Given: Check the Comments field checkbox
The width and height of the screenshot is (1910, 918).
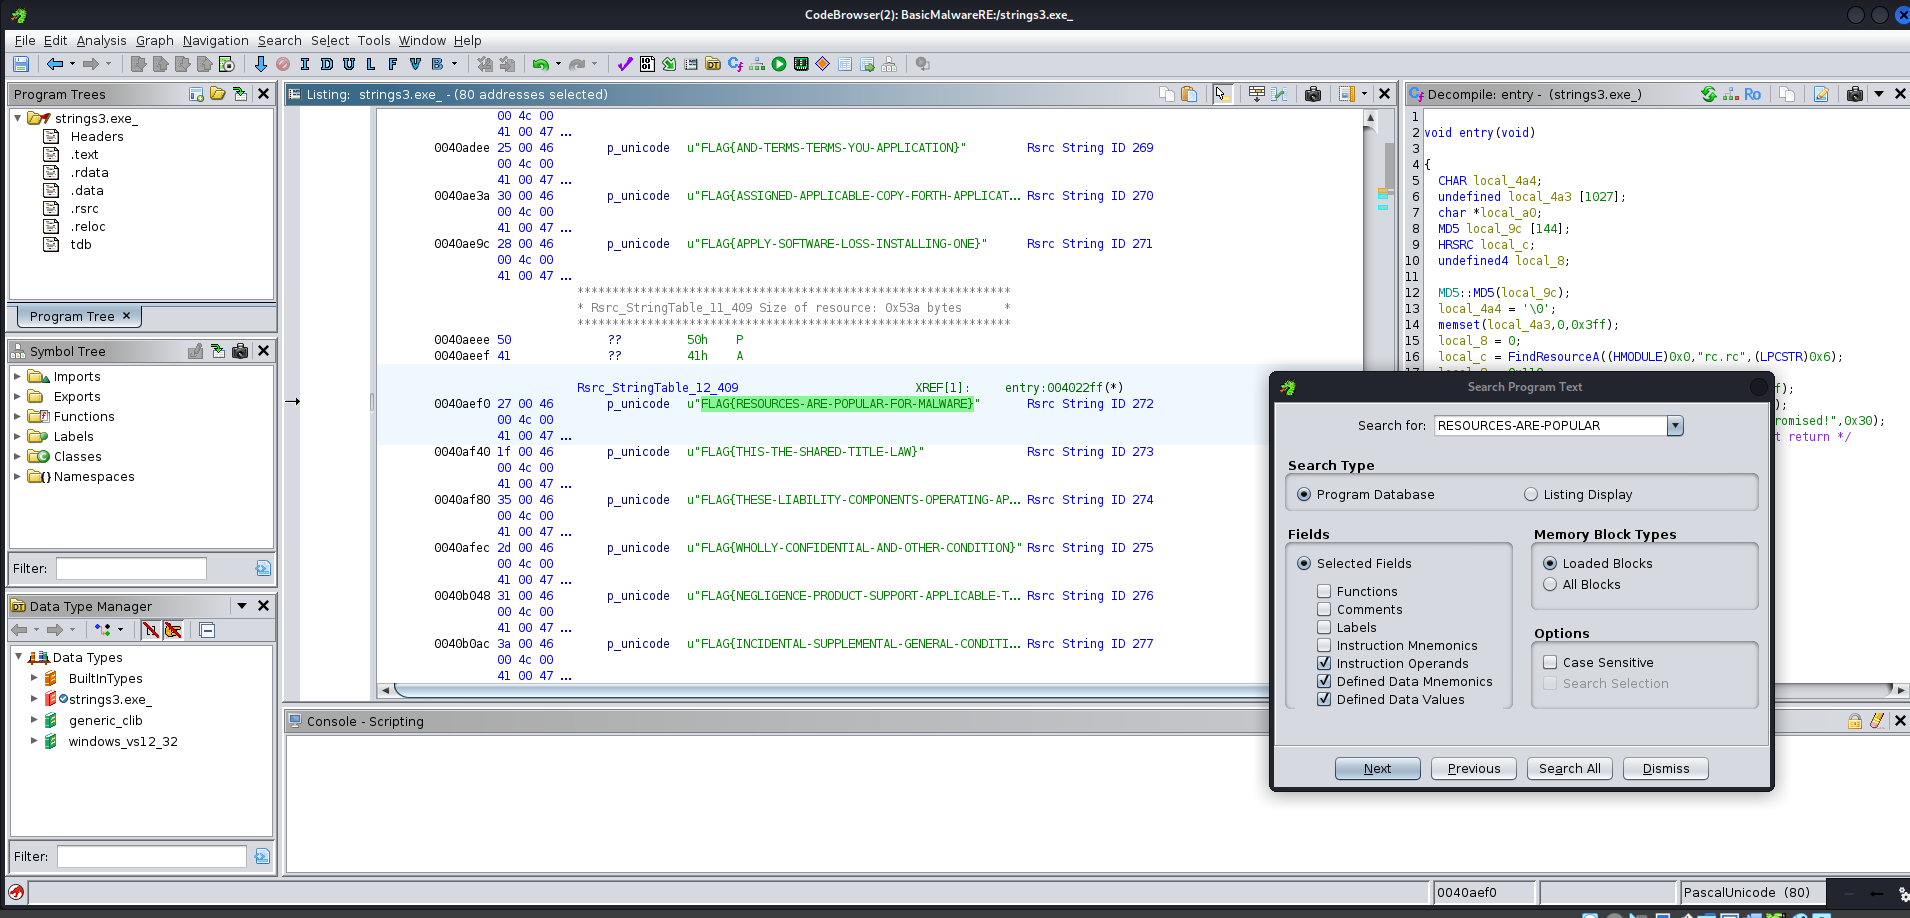Looking at the screenshot, I should [1324, 610].
